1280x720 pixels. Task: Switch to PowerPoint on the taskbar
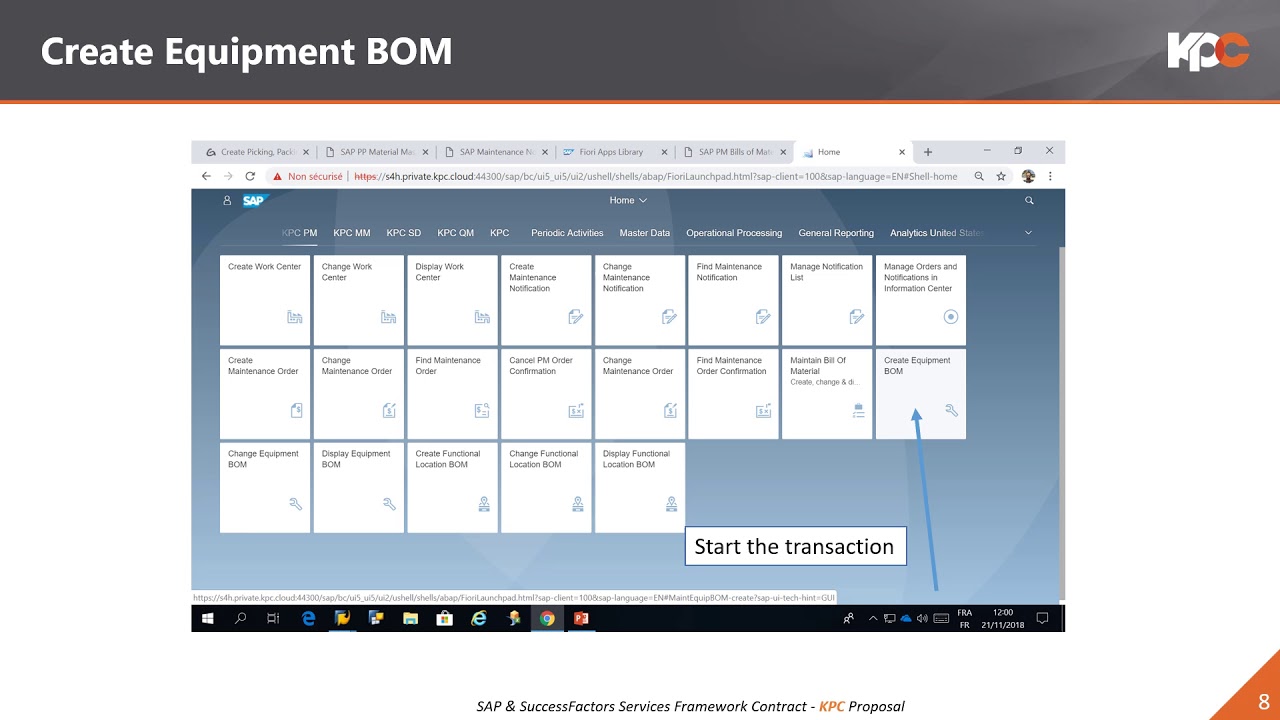coord(581,619)
